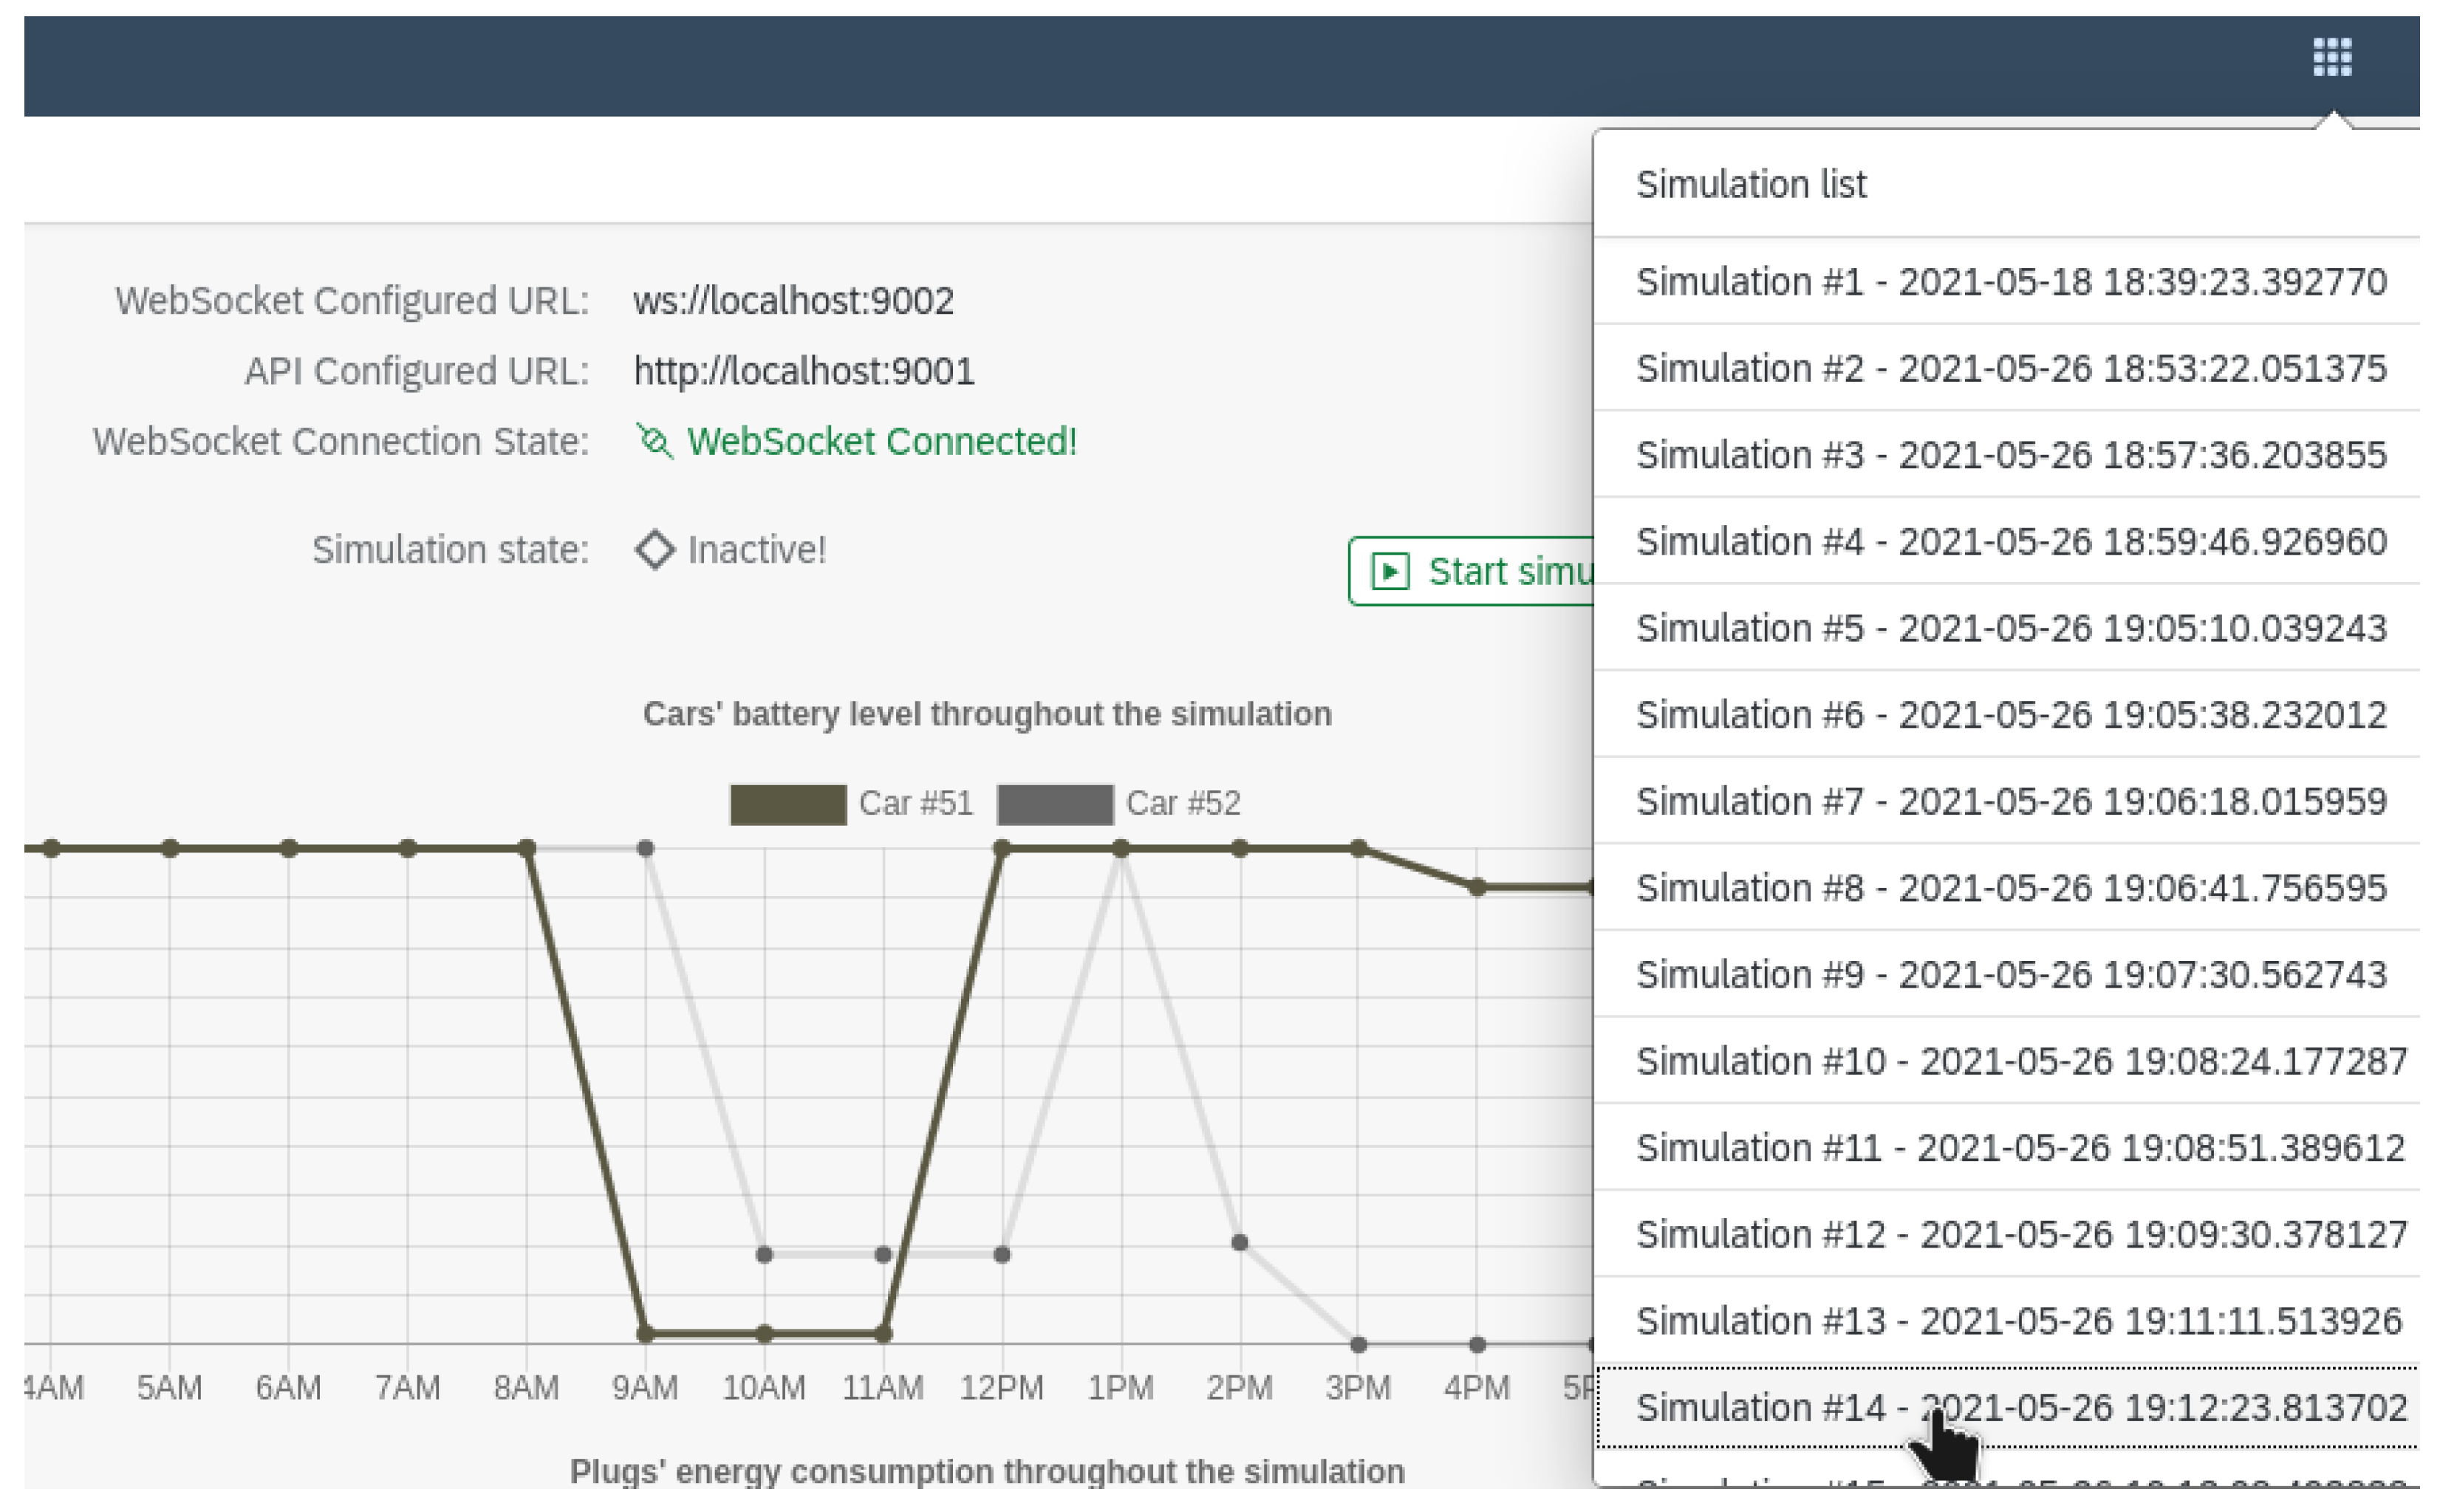Click the WebSocket Connected! status text
The image size is (2440, 1512).
tap(881, 441)
